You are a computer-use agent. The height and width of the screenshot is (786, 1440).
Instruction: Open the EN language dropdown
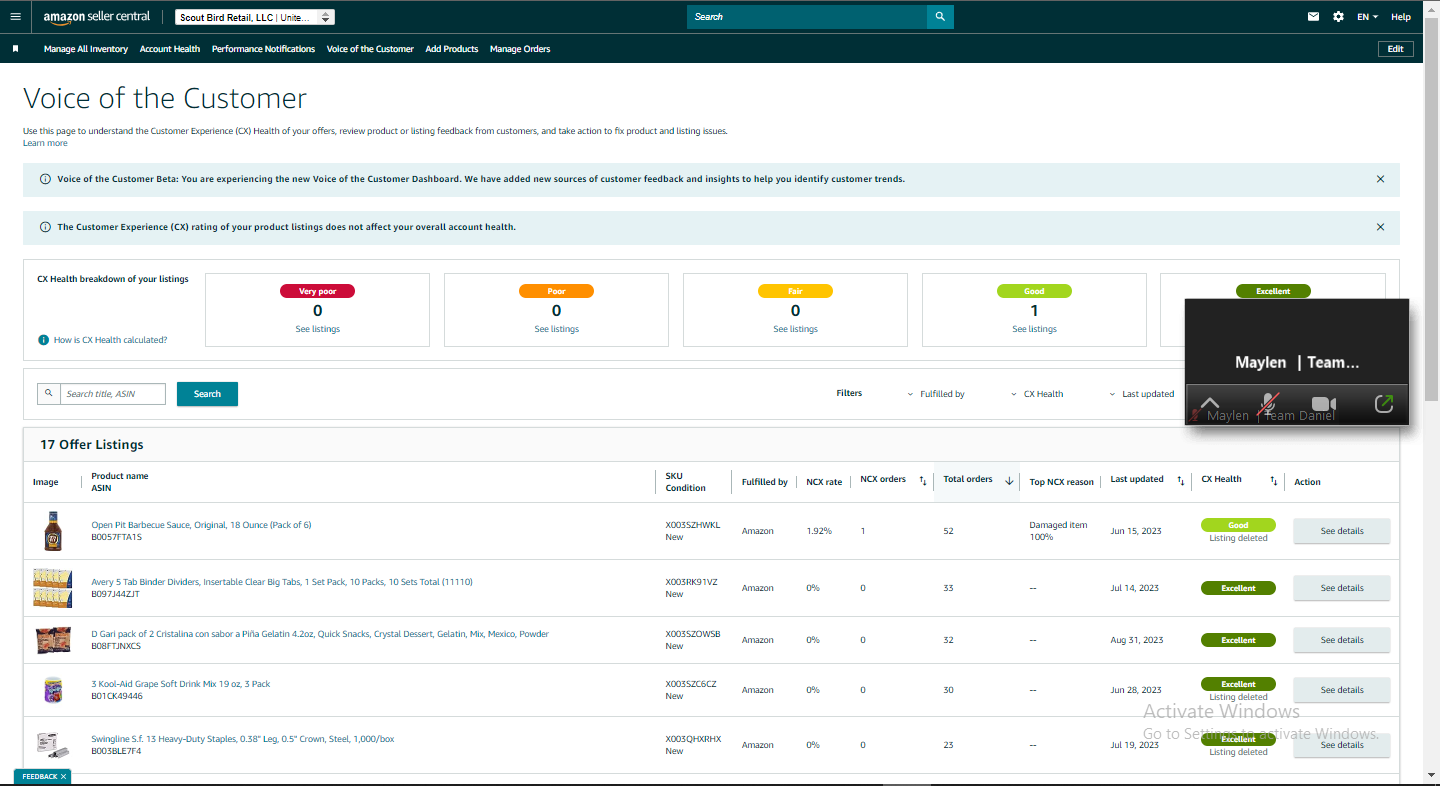click(x=1367, y=17)
